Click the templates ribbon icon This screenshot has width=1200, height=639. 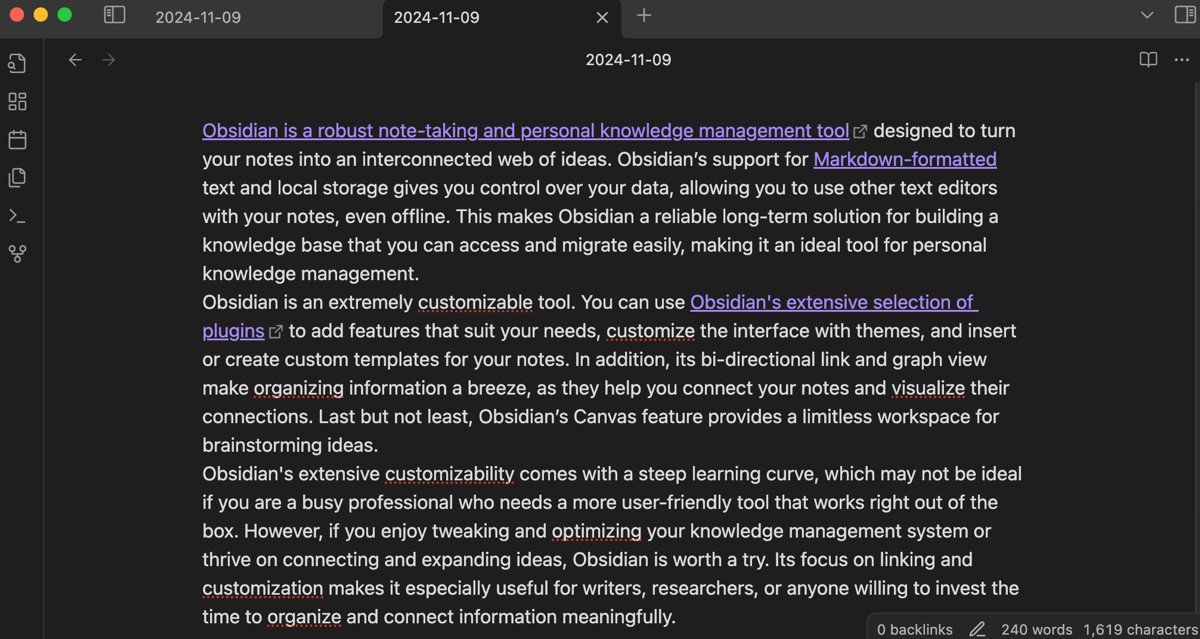(x=17, y=178)
